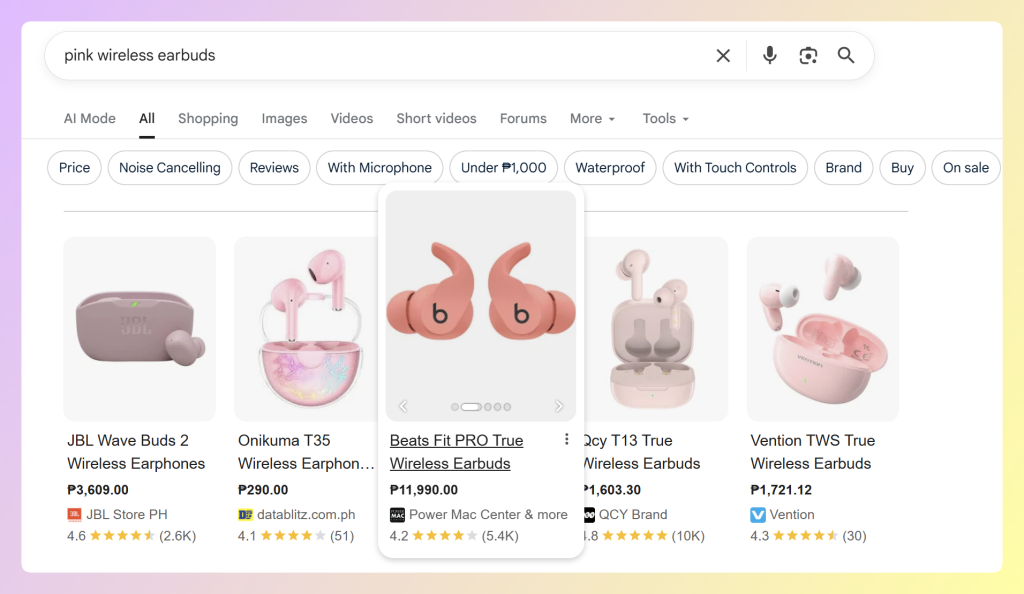This screenshot has height=594, width=1024.
Task: Click the JBL Store PH seller logo
Action: [74, 514]
